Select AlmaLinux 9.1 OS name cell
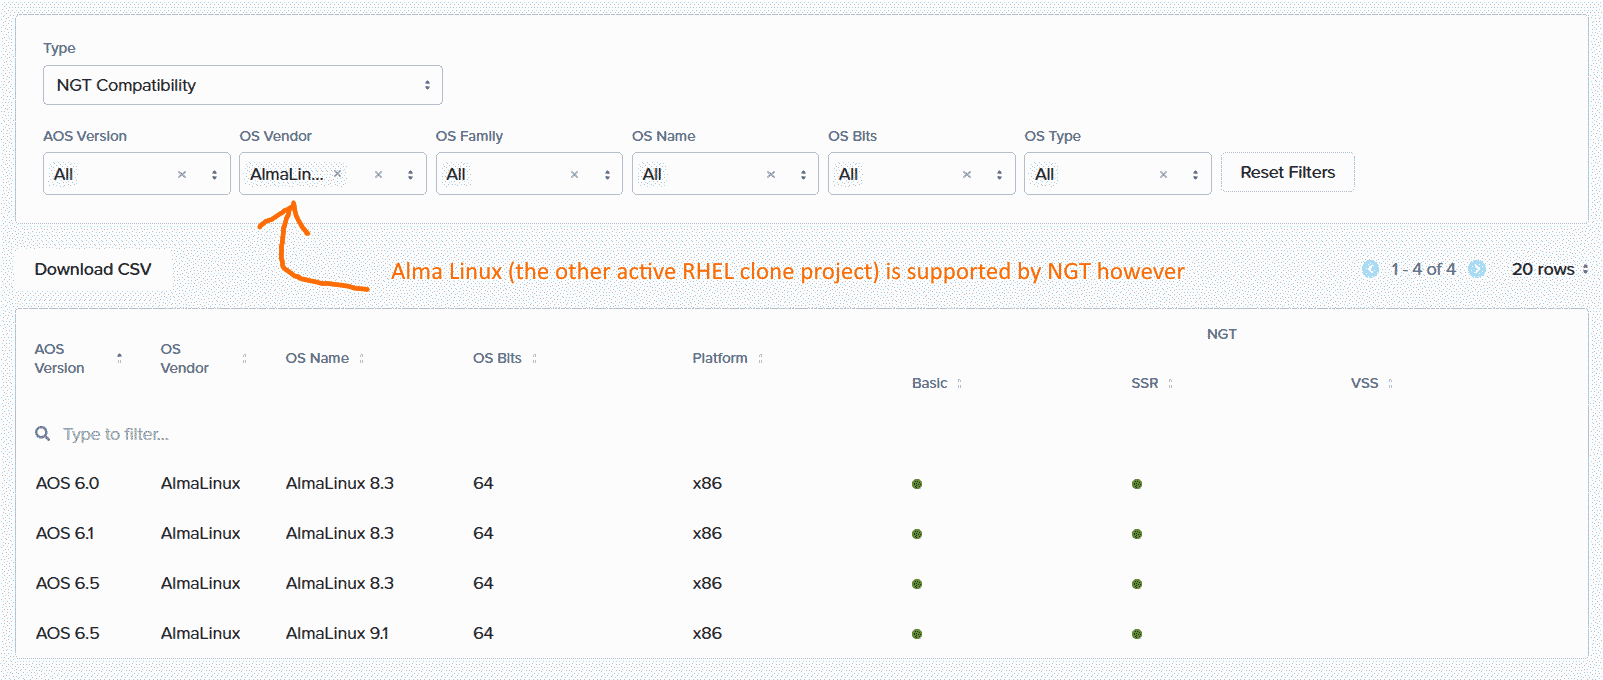Screen dimensions: 1603x680 337,633
